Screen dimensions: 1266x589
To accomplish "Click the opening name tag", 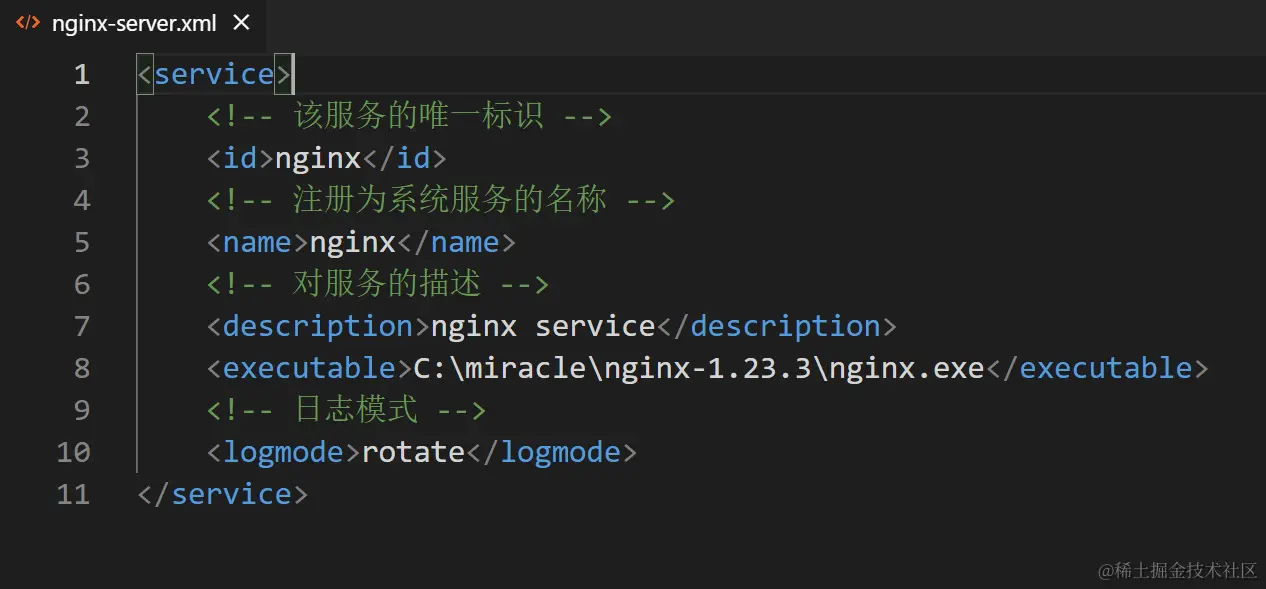I will pyautogui.click(x=257, y=243).
